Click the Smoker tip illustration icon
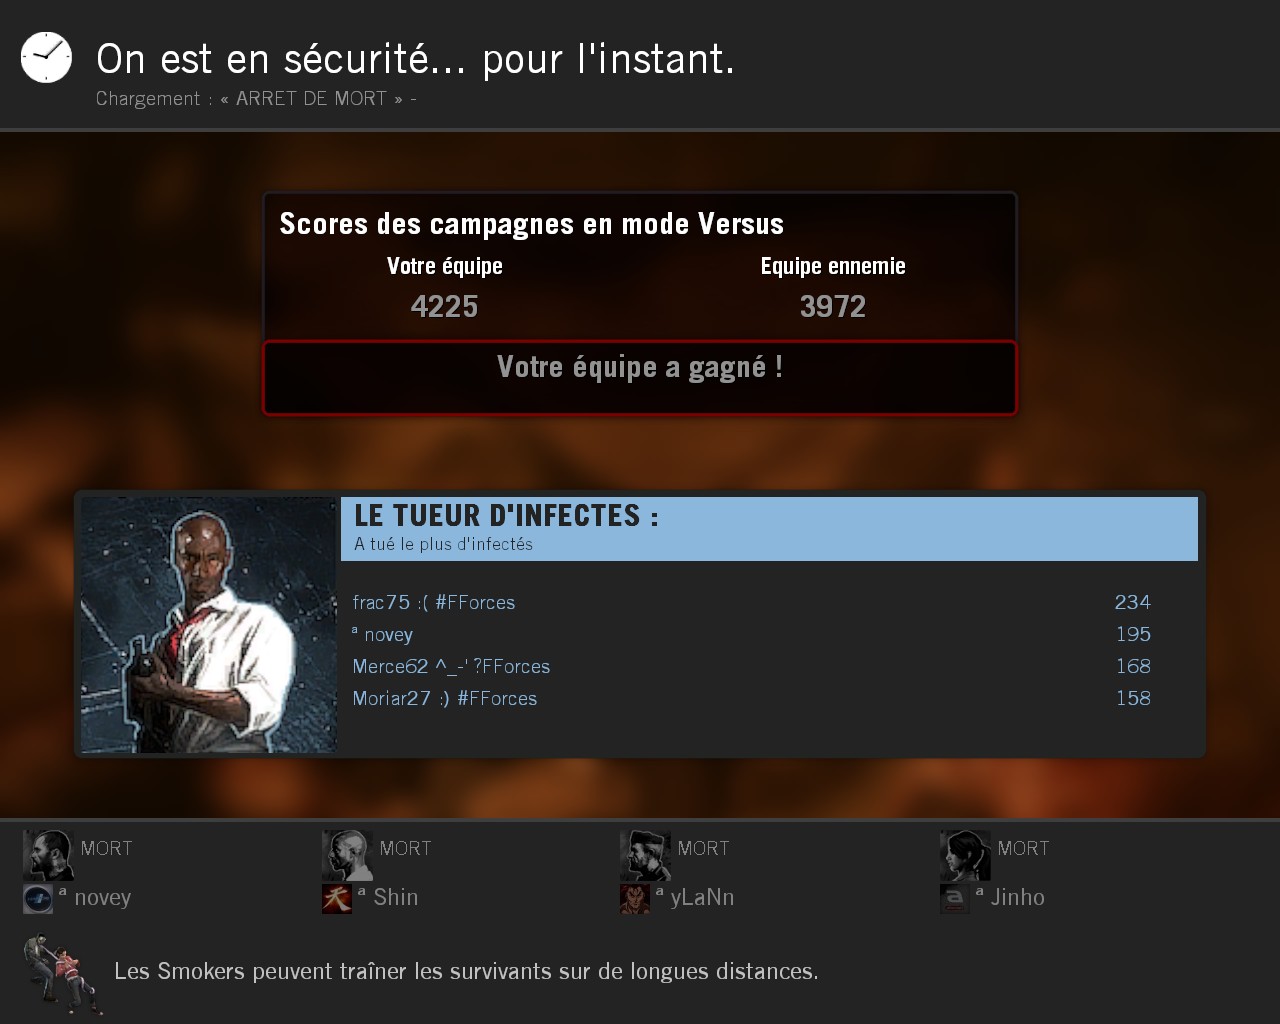The image size is (1280, 1024). pos(63,973)
